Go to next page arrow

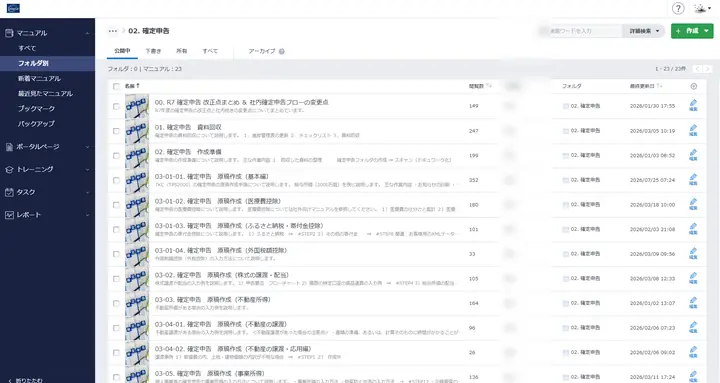coord(708,69)
